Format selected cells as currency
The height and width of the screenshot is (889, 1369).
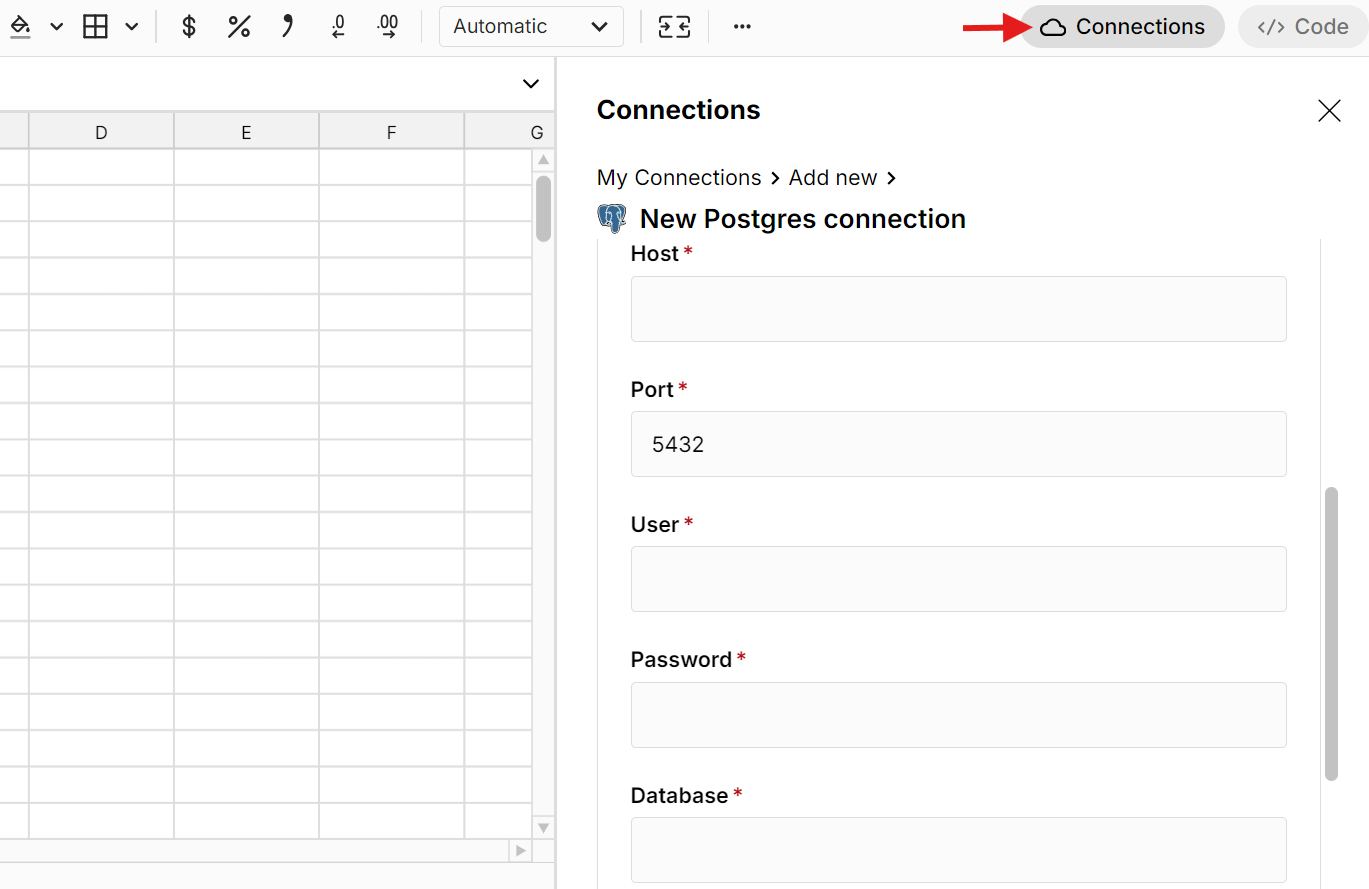click(189, 26)
